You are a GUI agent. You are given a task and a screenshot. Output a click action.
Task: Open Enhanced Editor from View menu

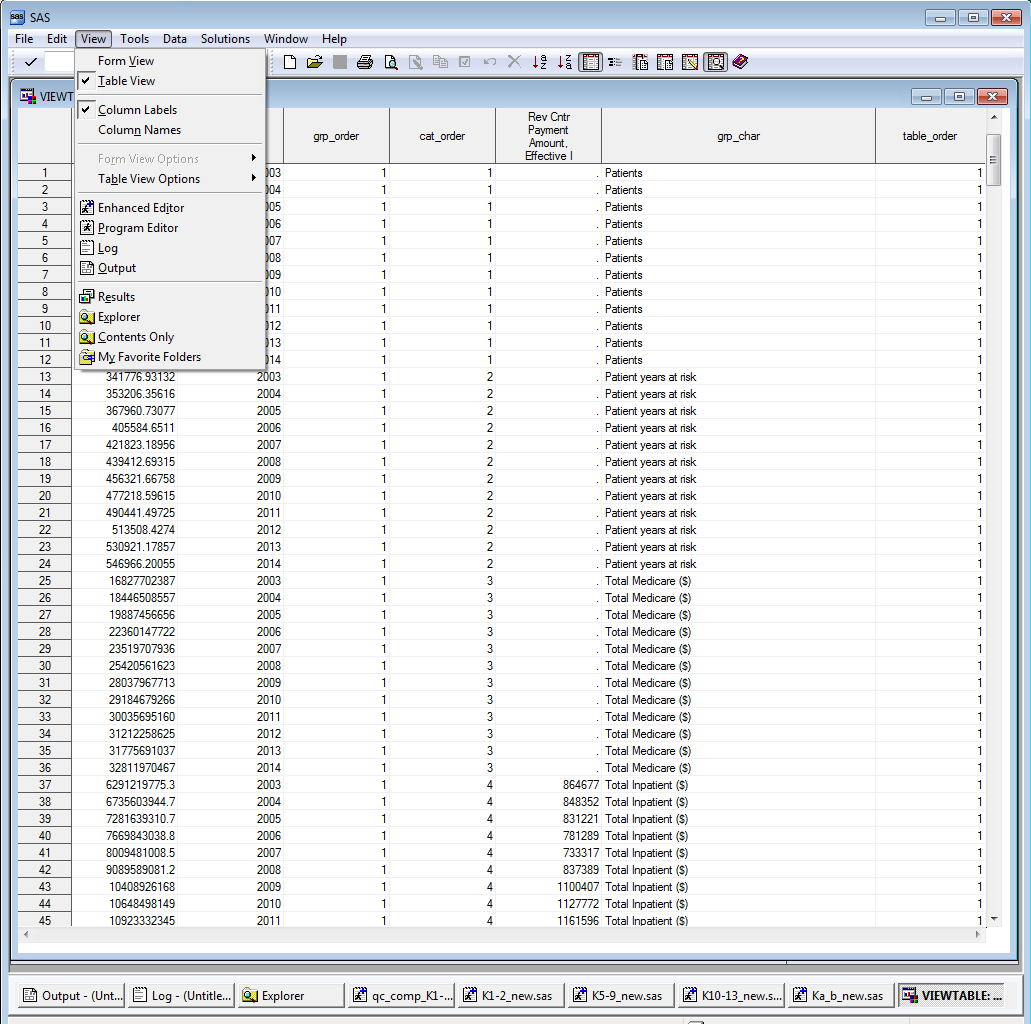click(x=141, y=208)
